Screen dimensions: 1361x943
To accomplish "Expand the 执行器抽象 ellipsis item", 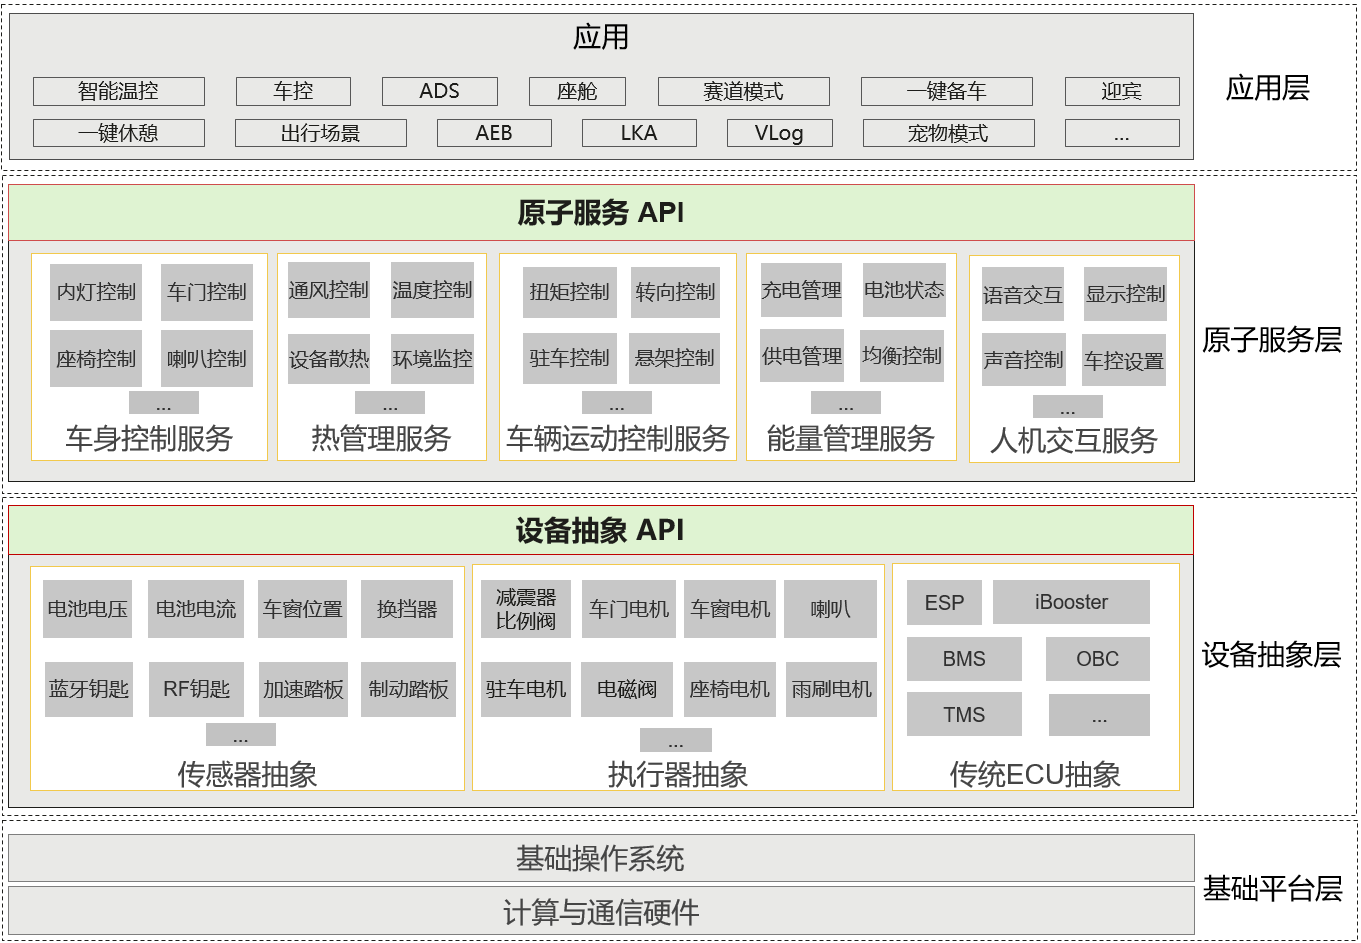I will point(678,740).
